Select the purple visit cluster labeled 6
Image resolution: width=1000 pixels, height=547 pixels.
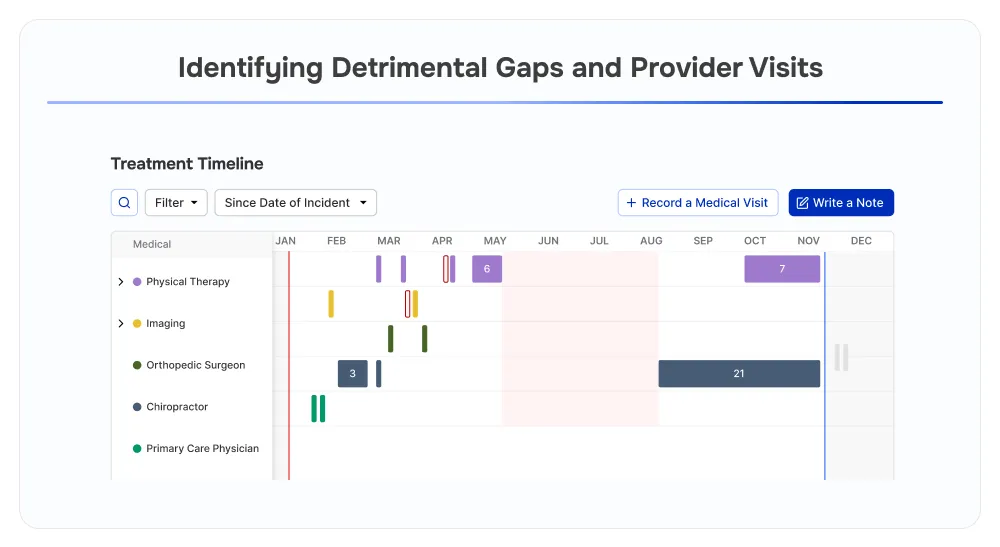[x=487, y=269]
